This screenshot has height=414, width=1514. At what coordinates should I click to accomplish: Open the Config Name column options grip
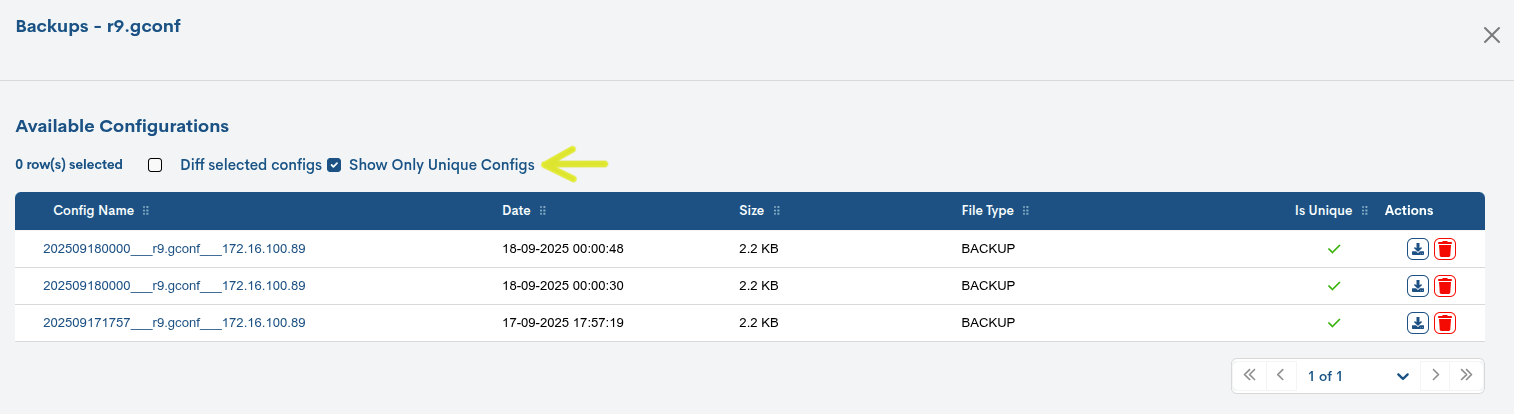(x=146, y=211)
